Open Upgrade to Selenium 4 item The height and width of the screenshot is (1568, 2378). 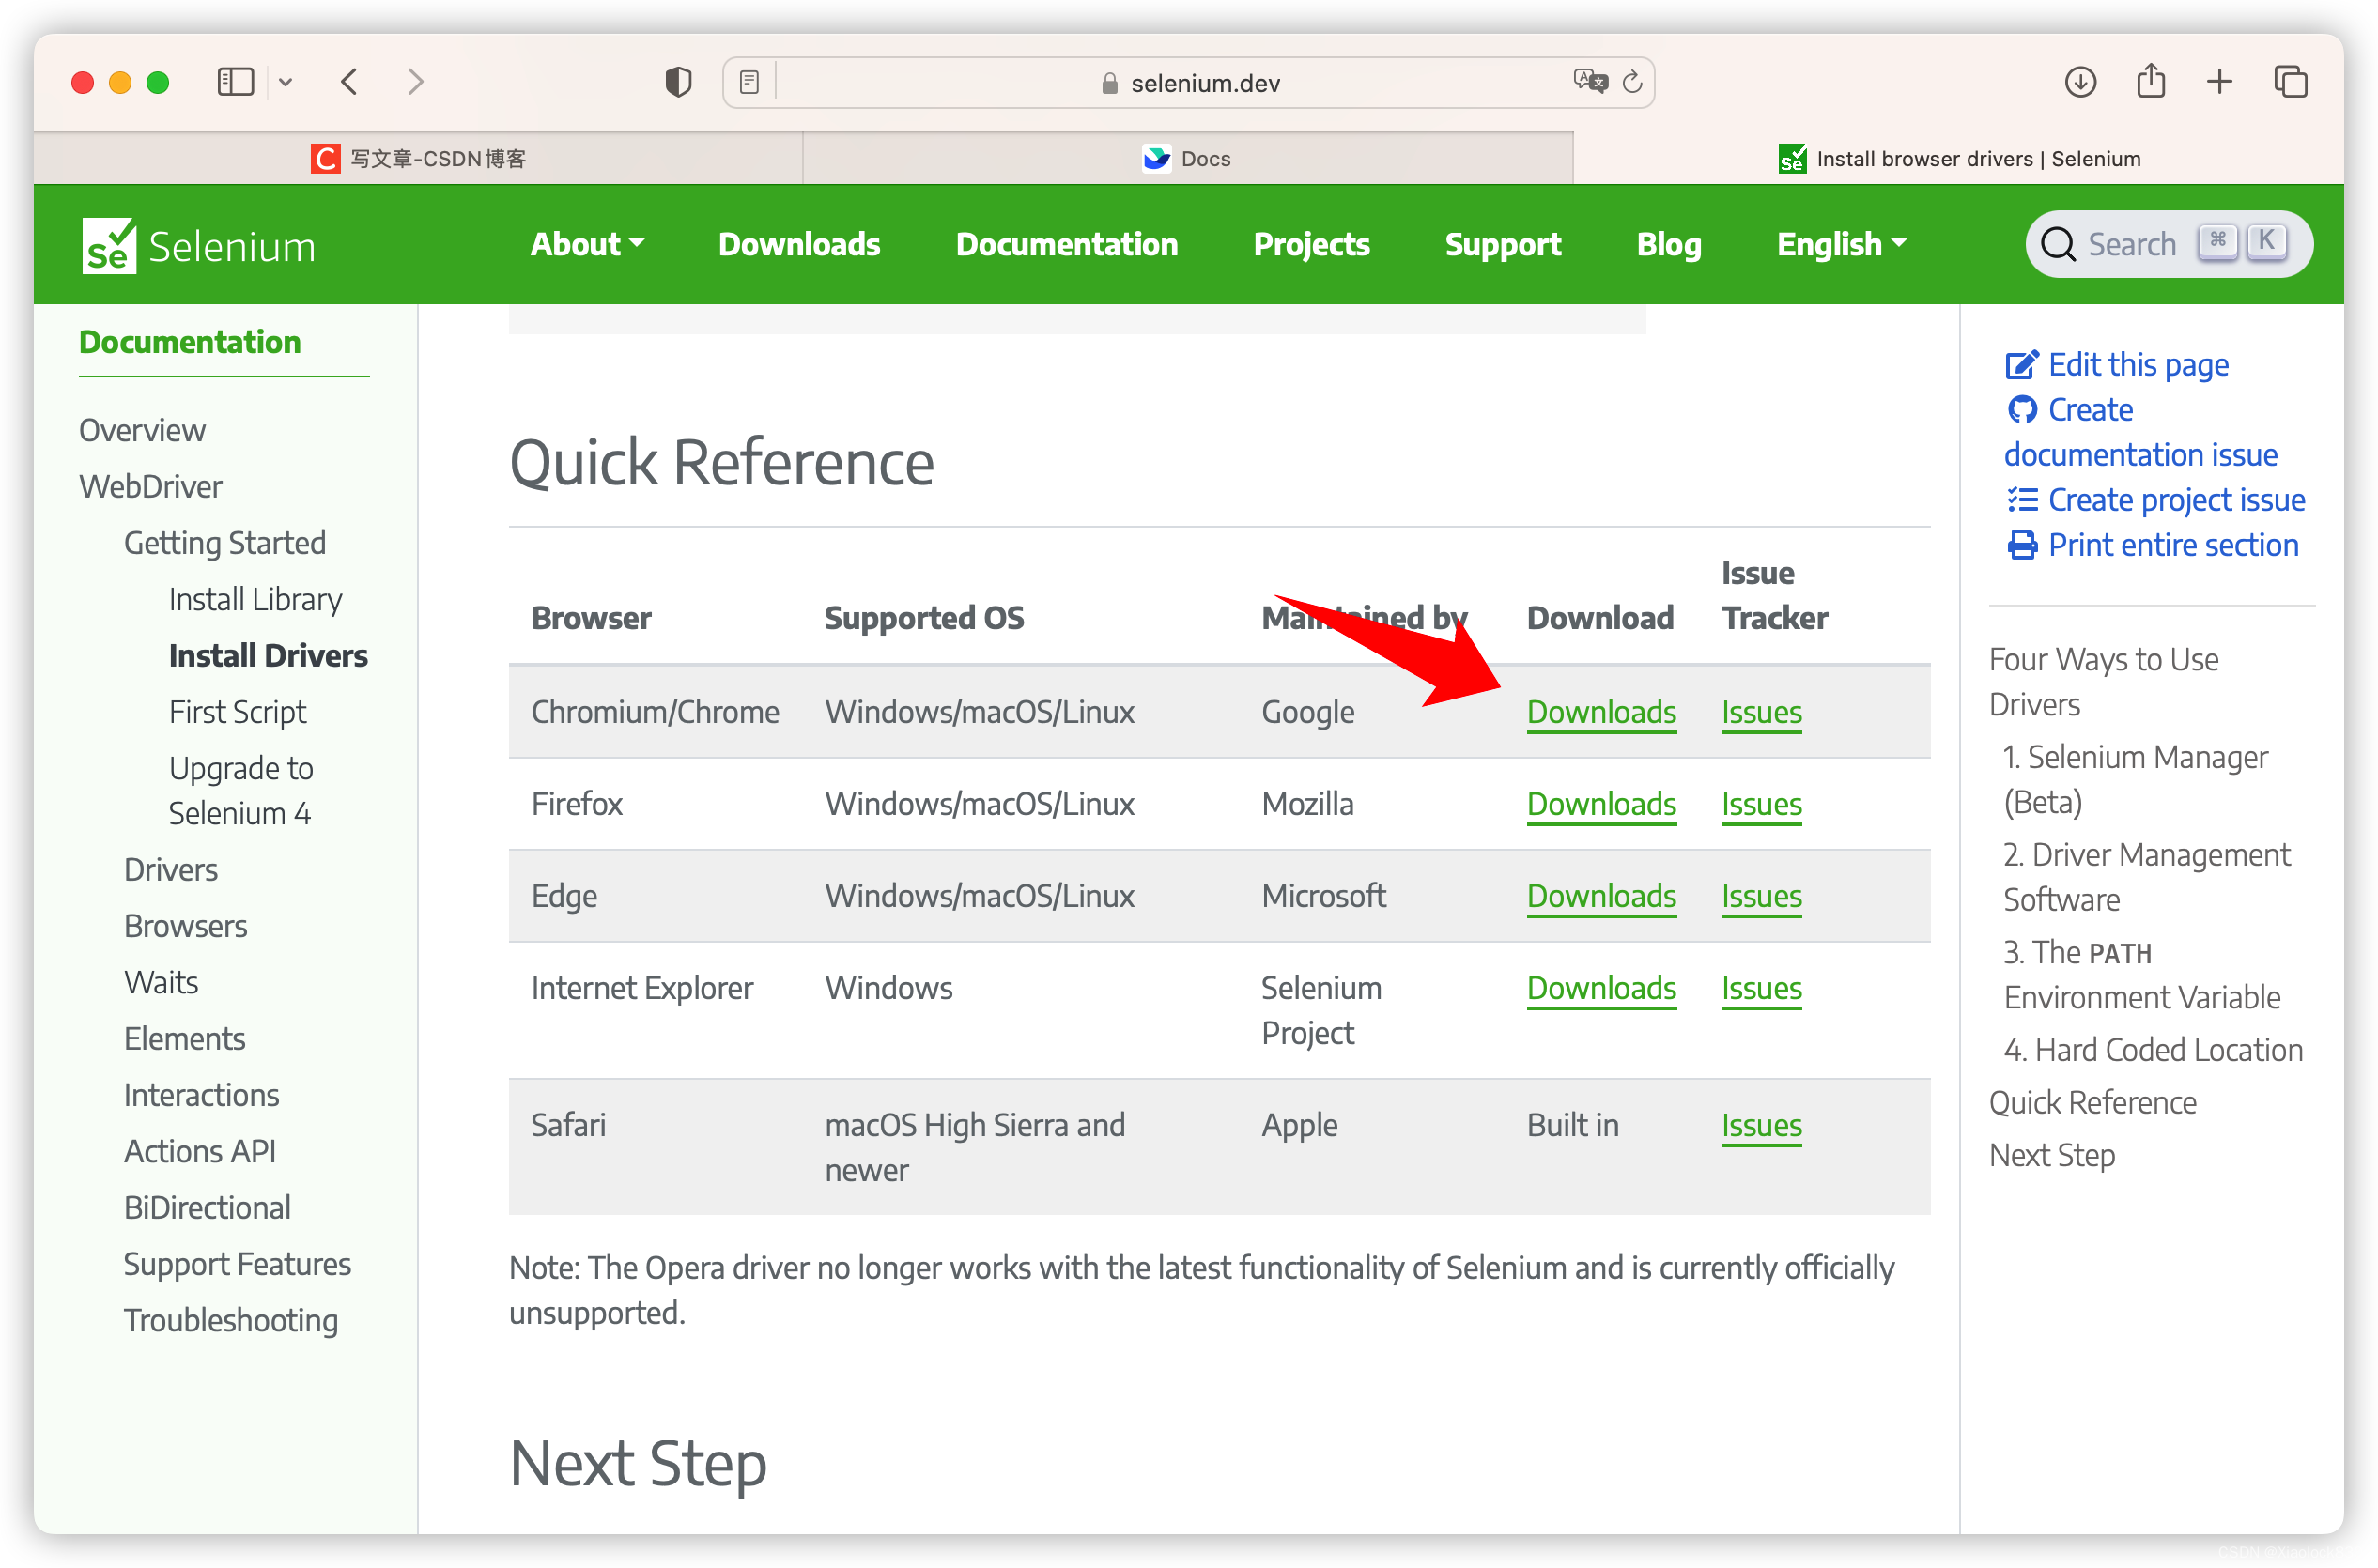pos(241,790)
